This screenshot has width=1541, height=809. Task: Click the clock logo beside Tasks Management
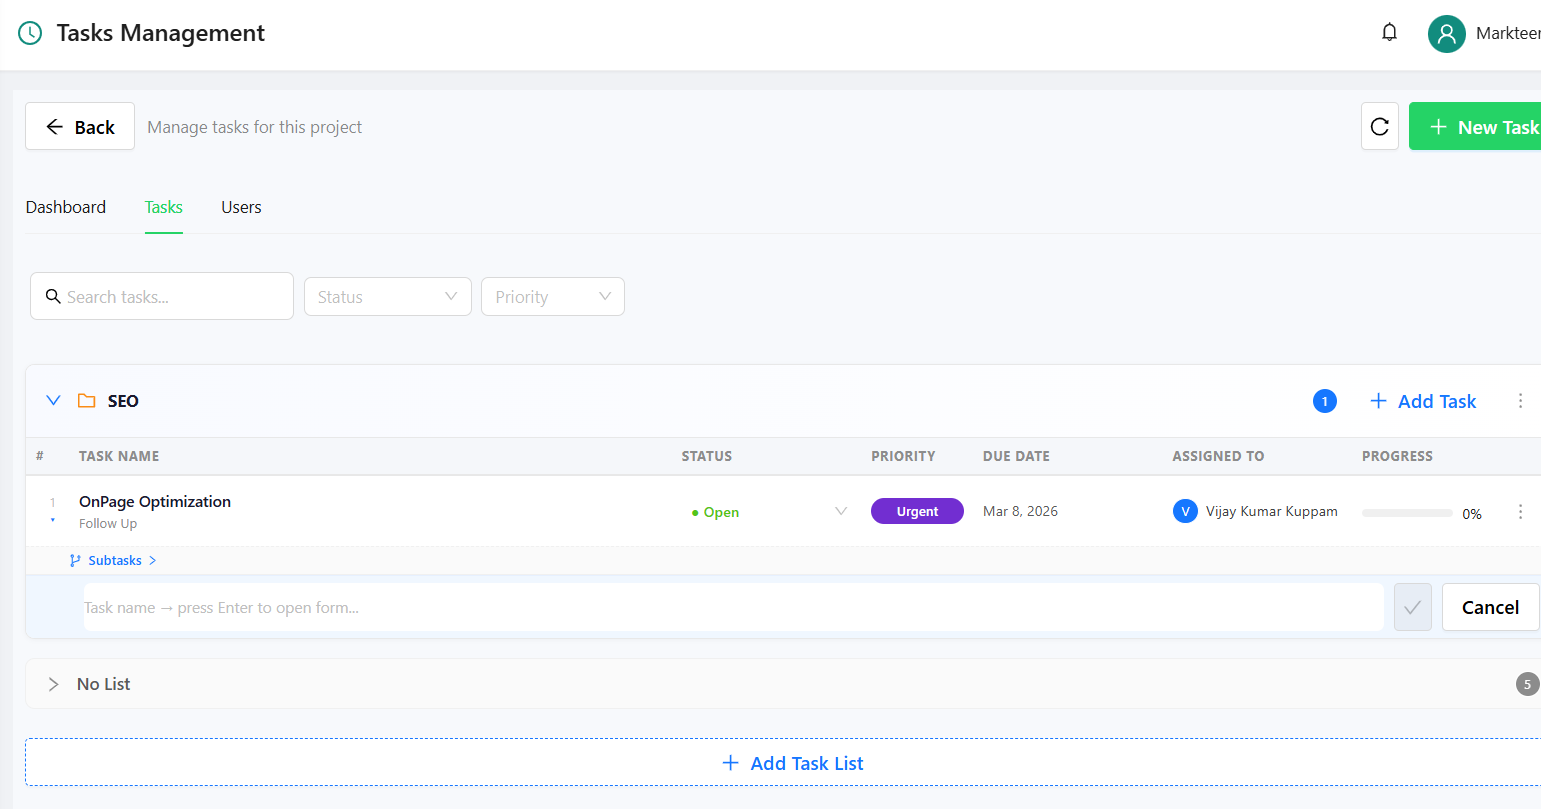point(29,32)
